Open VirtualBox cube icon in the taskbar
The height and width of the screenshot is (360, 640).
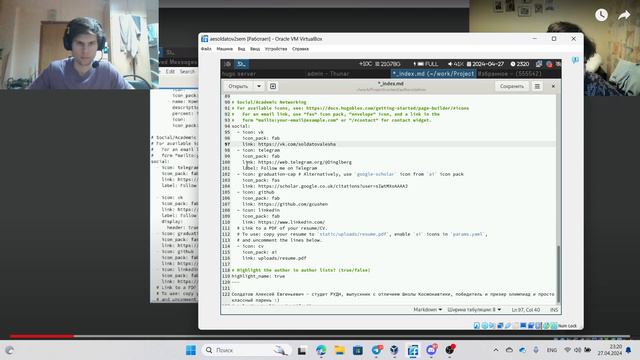point(394,350)
